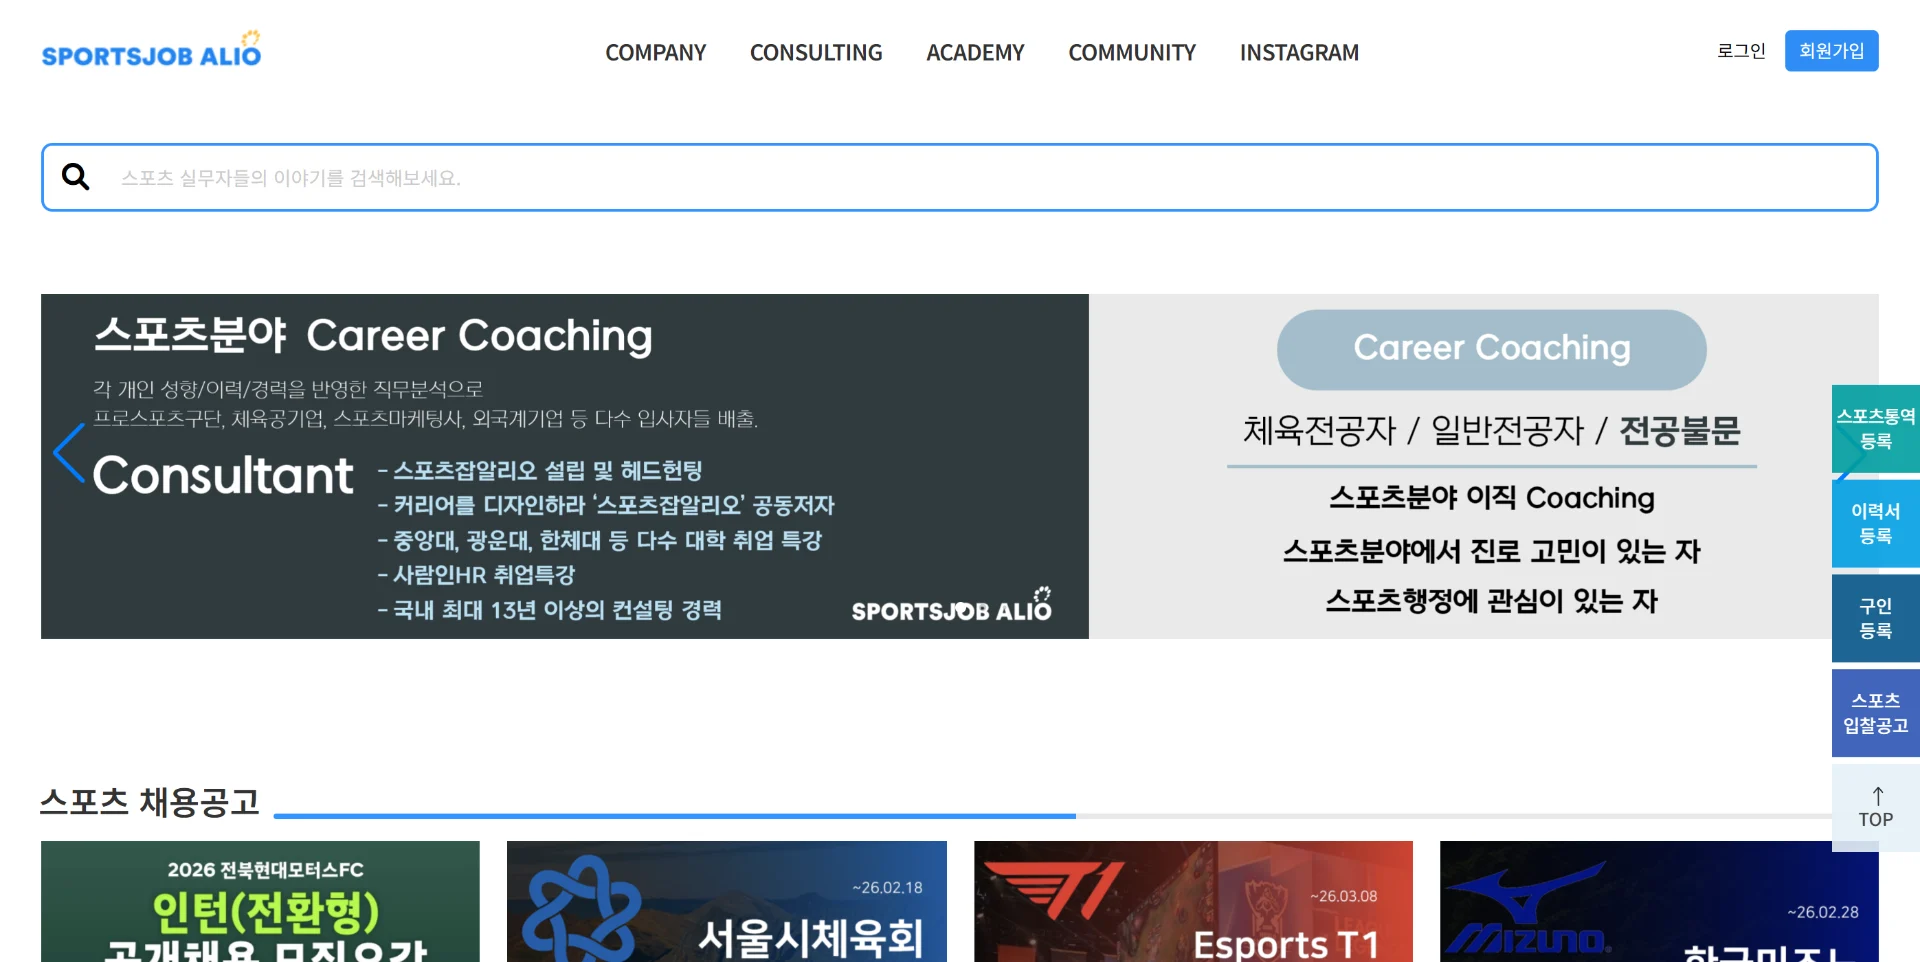1920x962 pixels.
Task: Open the CONSULTING menu
Action: pyautogui.click(x=816, y=52)
